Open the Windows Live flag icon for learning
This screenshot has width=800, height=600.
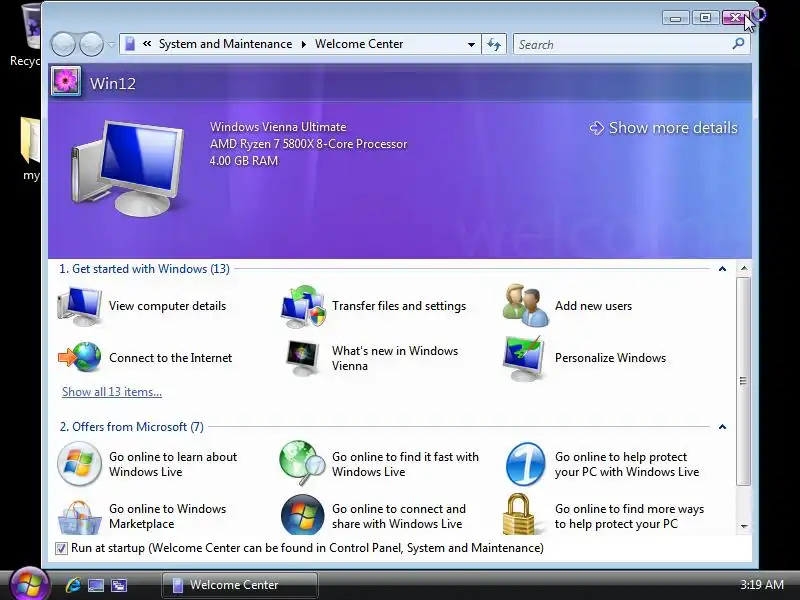click(x=79, y=464)
